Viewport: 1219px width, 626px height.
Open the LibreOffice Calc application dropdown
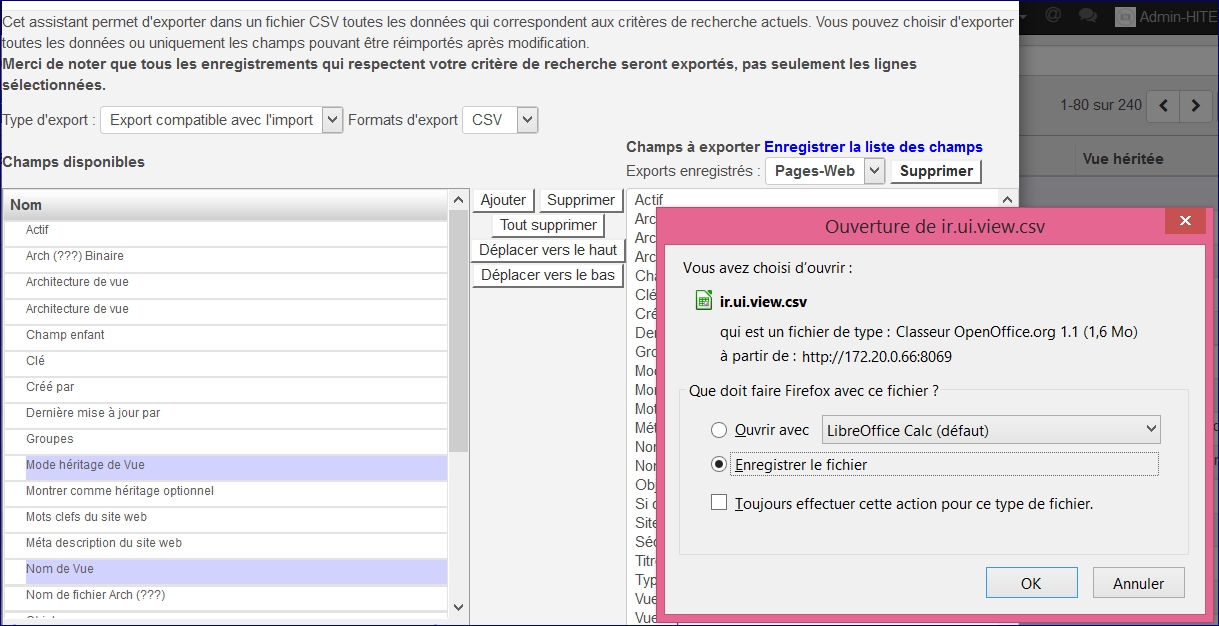click(x=990, y=430)
